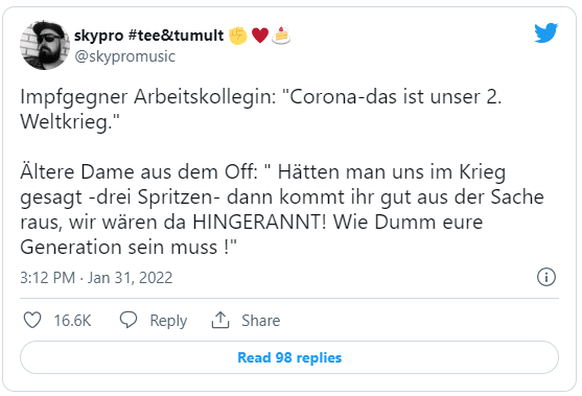Click the paragraph beginning Ältere Dame

[282, 210]
